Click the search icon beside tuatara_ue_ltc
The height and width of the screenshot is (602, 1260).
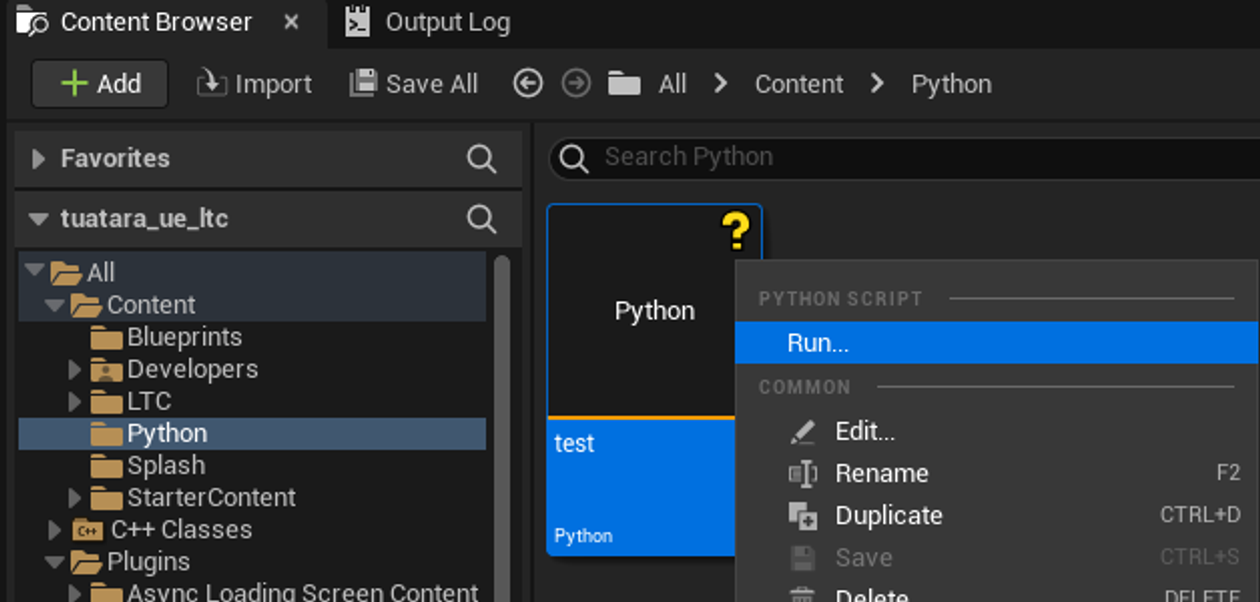click(481, 219)
